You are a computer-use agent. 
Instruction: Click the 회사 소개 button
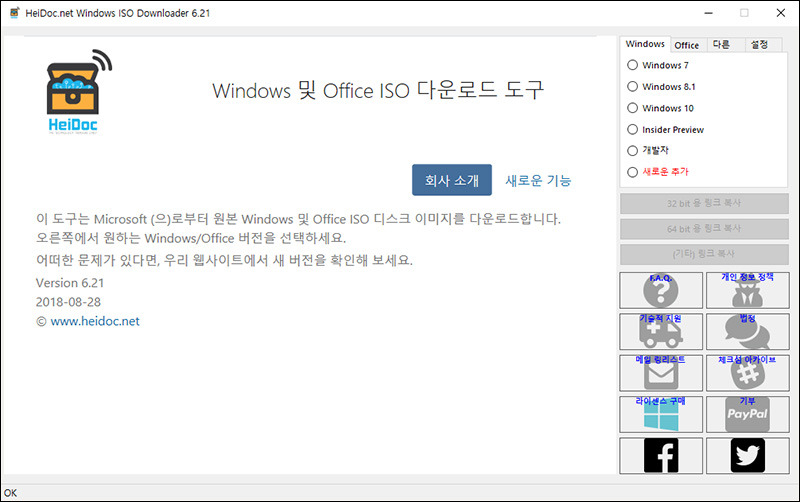(x=452, y=180)
